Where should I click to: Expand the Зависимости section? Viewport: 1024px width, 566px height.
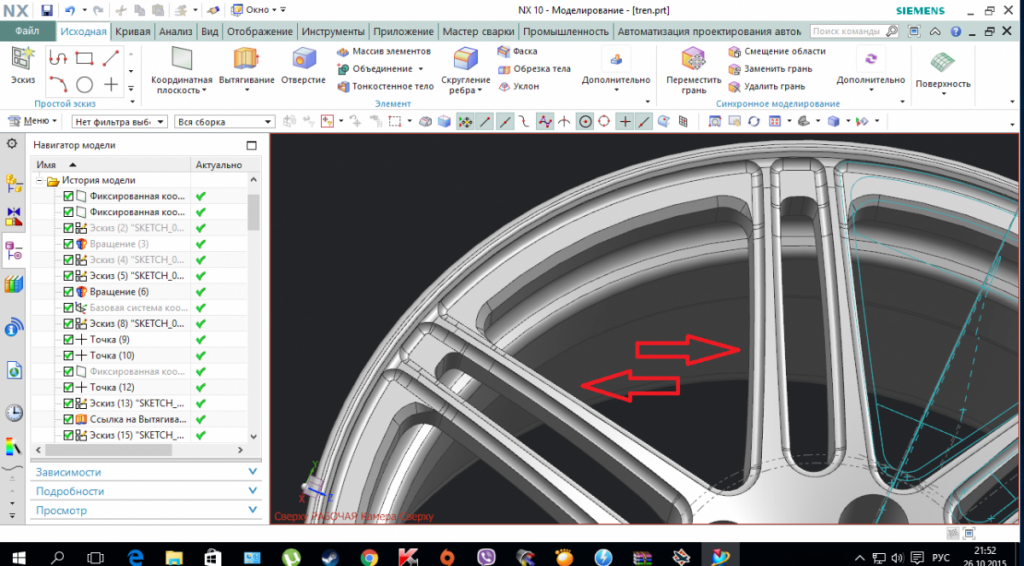click(x=145, y=472)
